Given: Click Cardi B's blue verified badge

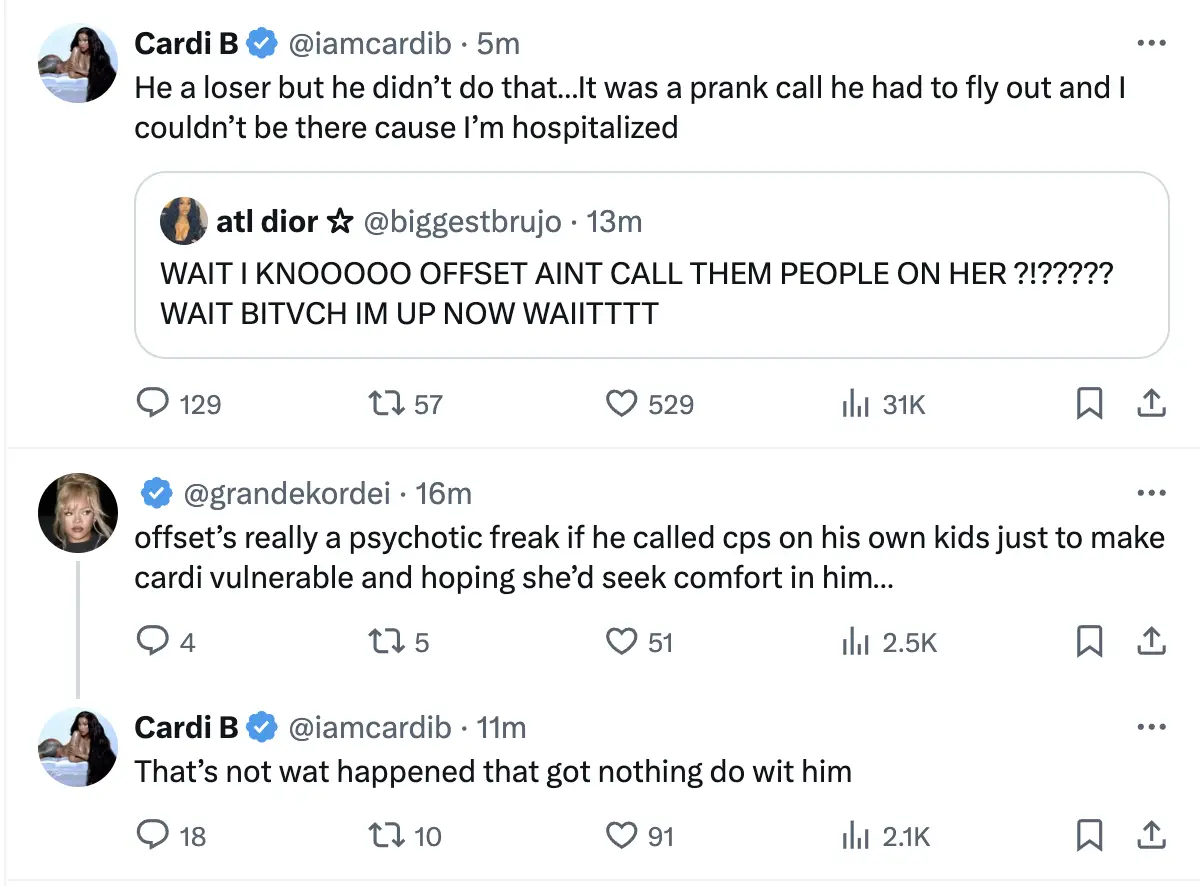Looking at the screenshot, I should [x=261, y=42].
